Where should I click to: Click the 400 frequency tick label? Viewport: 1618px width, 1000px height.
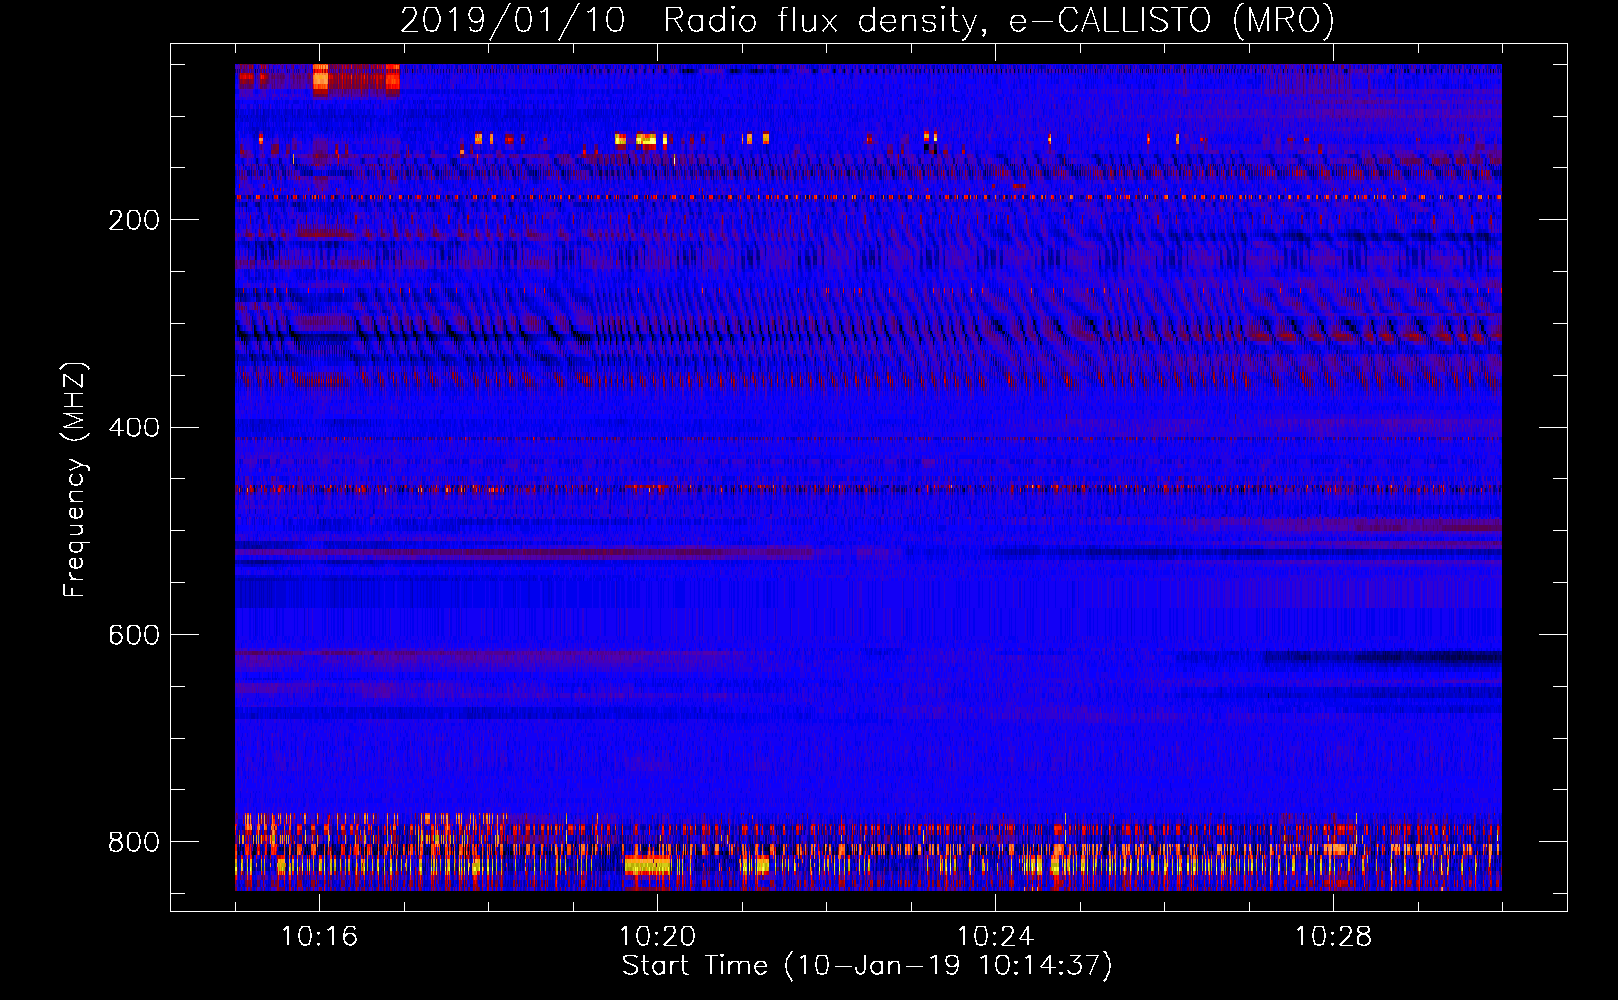[134, 428]
